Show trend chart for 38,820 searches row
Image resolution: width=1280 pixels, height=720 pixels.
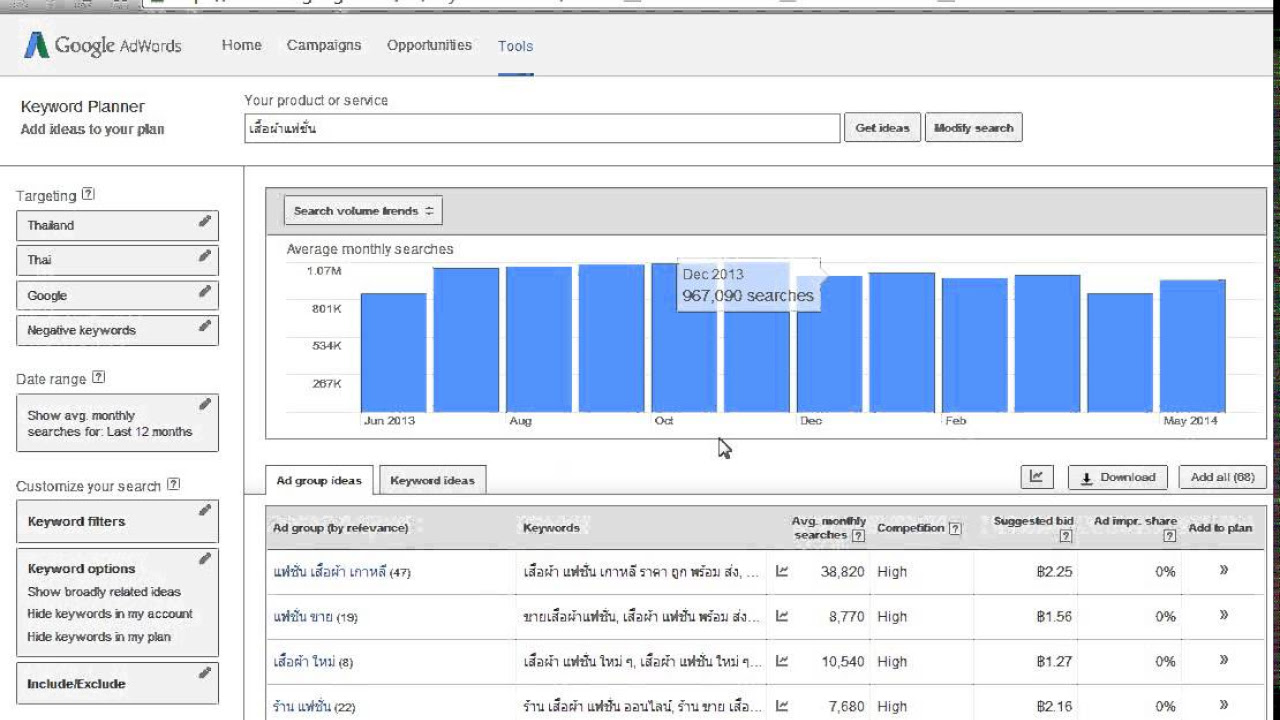point(782,572)
